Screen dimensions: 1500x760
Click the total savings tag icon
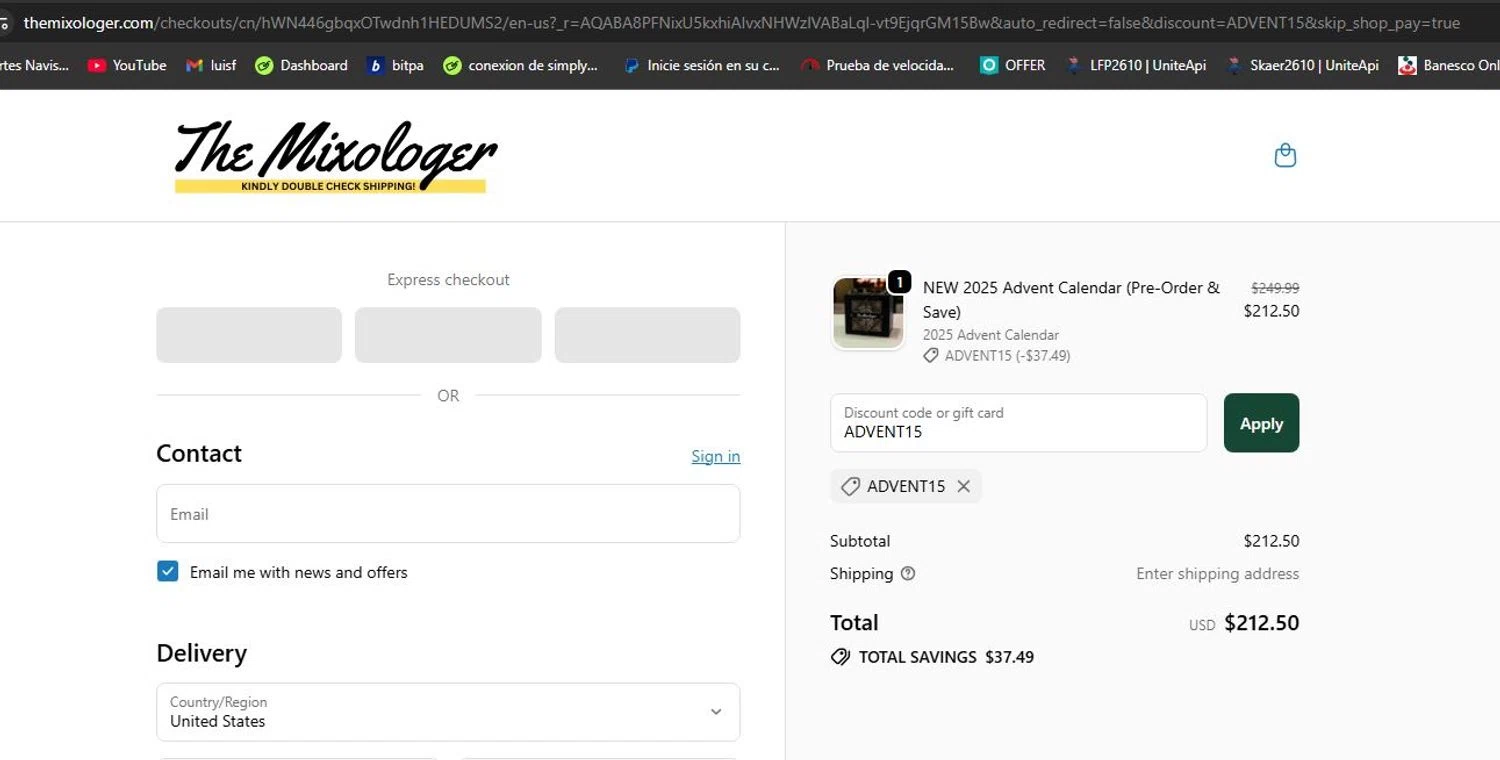point(840,657)
